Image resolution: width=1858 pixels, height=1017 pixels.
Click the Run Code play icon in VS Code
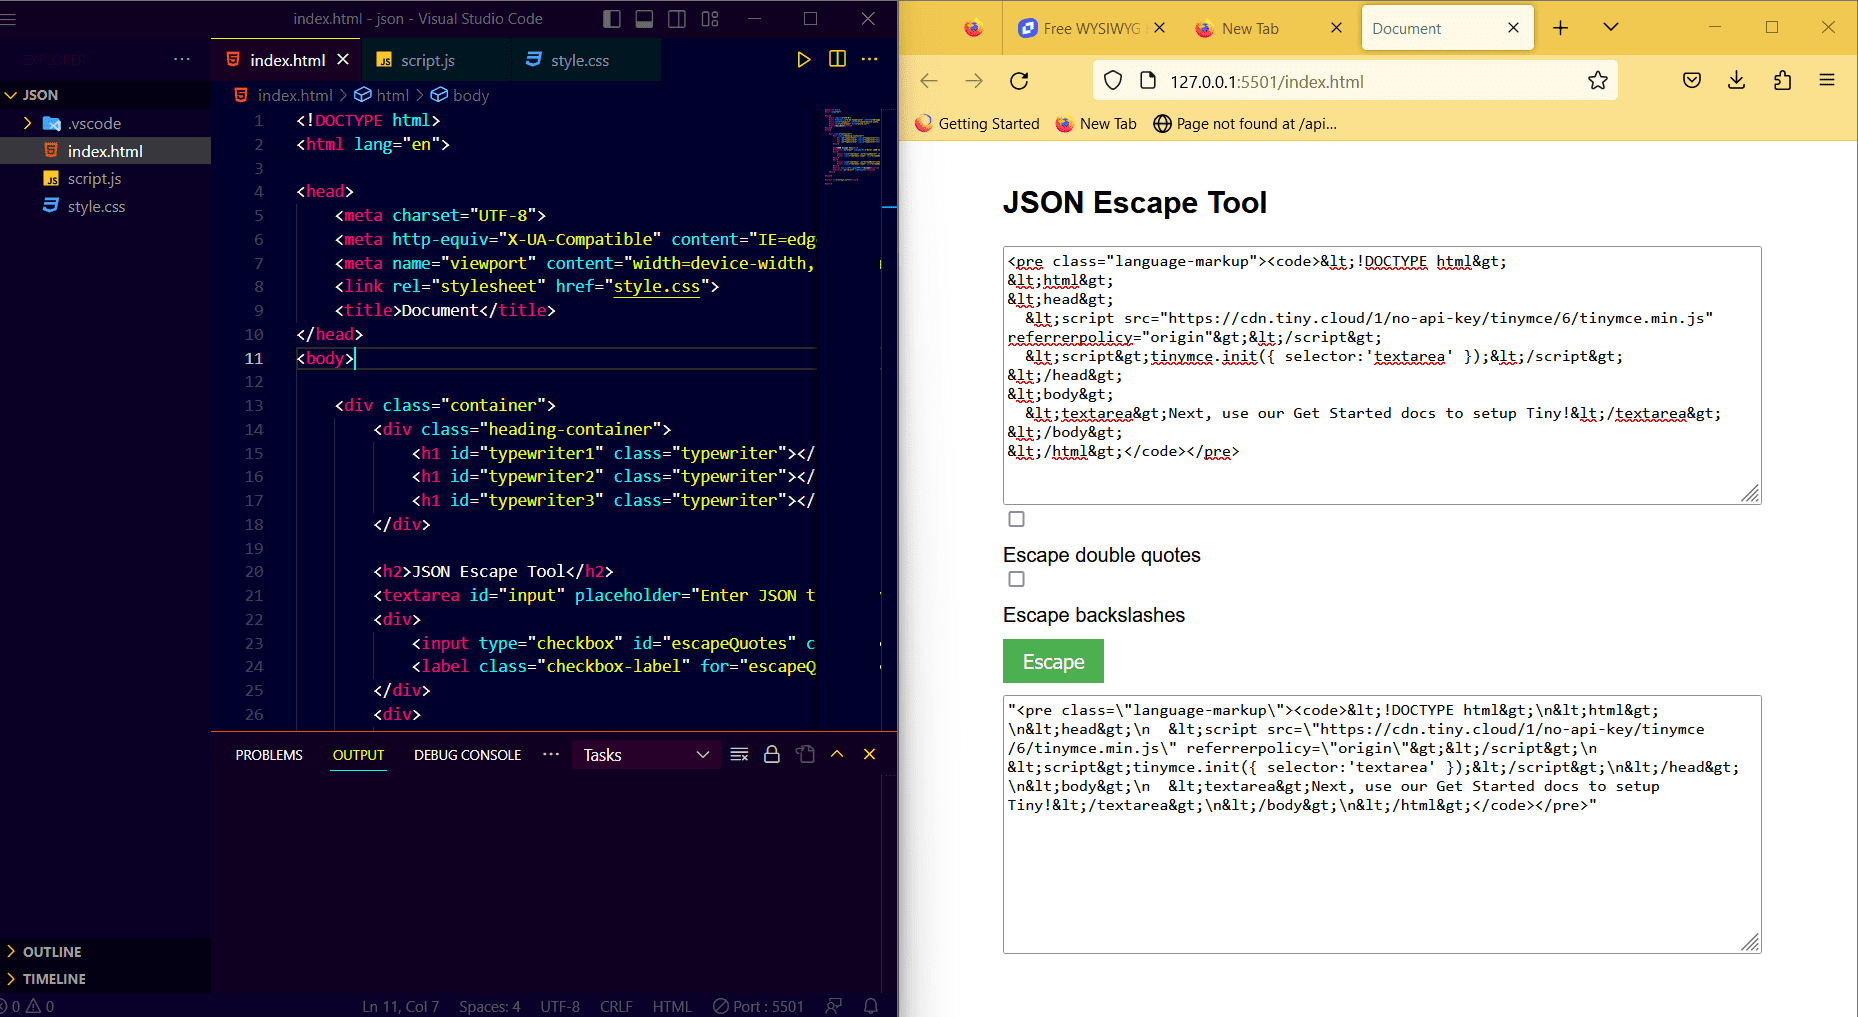tap(803, 60)
